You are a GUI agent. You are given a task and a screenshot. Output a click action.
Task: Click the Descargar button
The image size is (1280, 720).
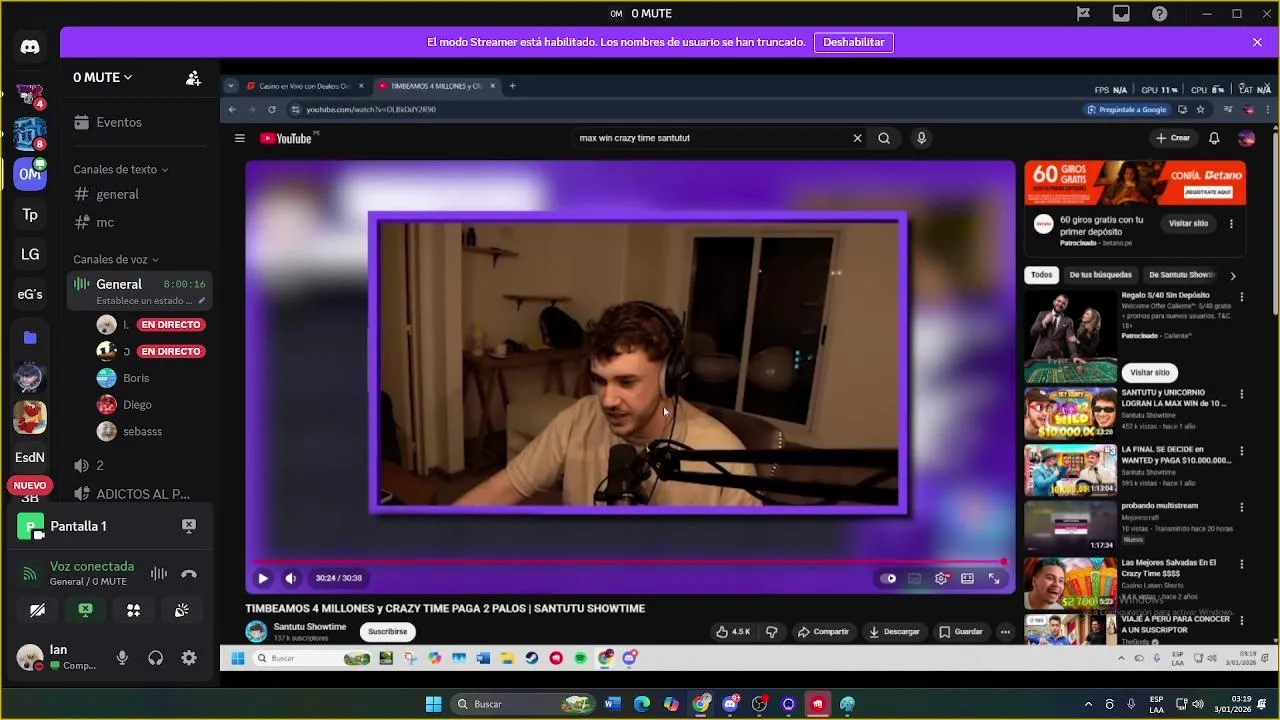(x=895, y=632)
